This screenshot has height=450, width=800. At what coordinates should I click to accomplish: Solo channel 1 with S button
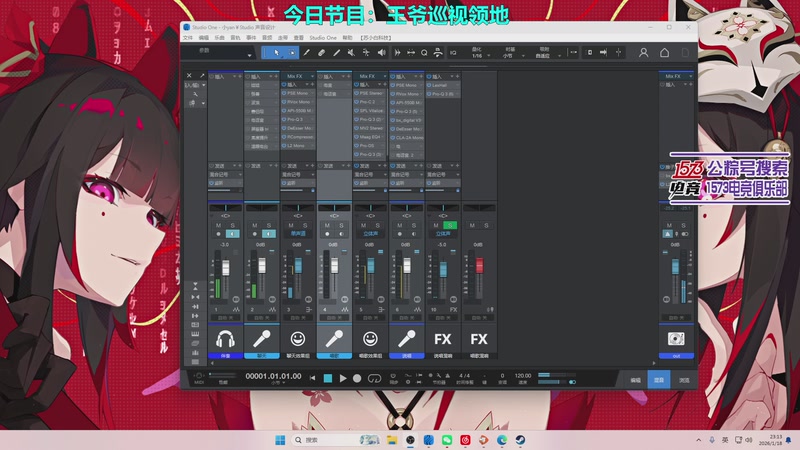(233, 225)
